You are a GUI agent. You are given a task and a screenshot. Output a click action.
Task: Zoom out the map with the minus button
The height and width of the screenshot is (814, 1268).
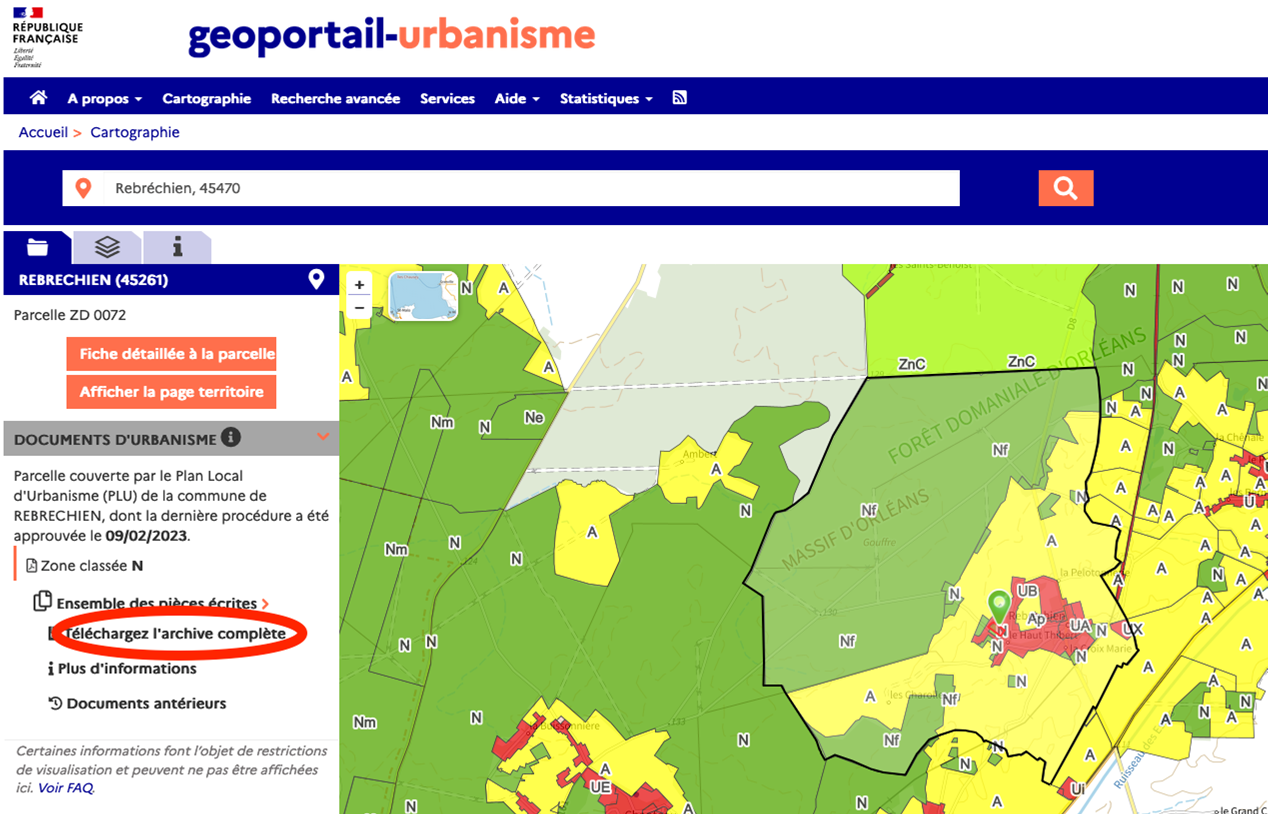pos(359,307)
